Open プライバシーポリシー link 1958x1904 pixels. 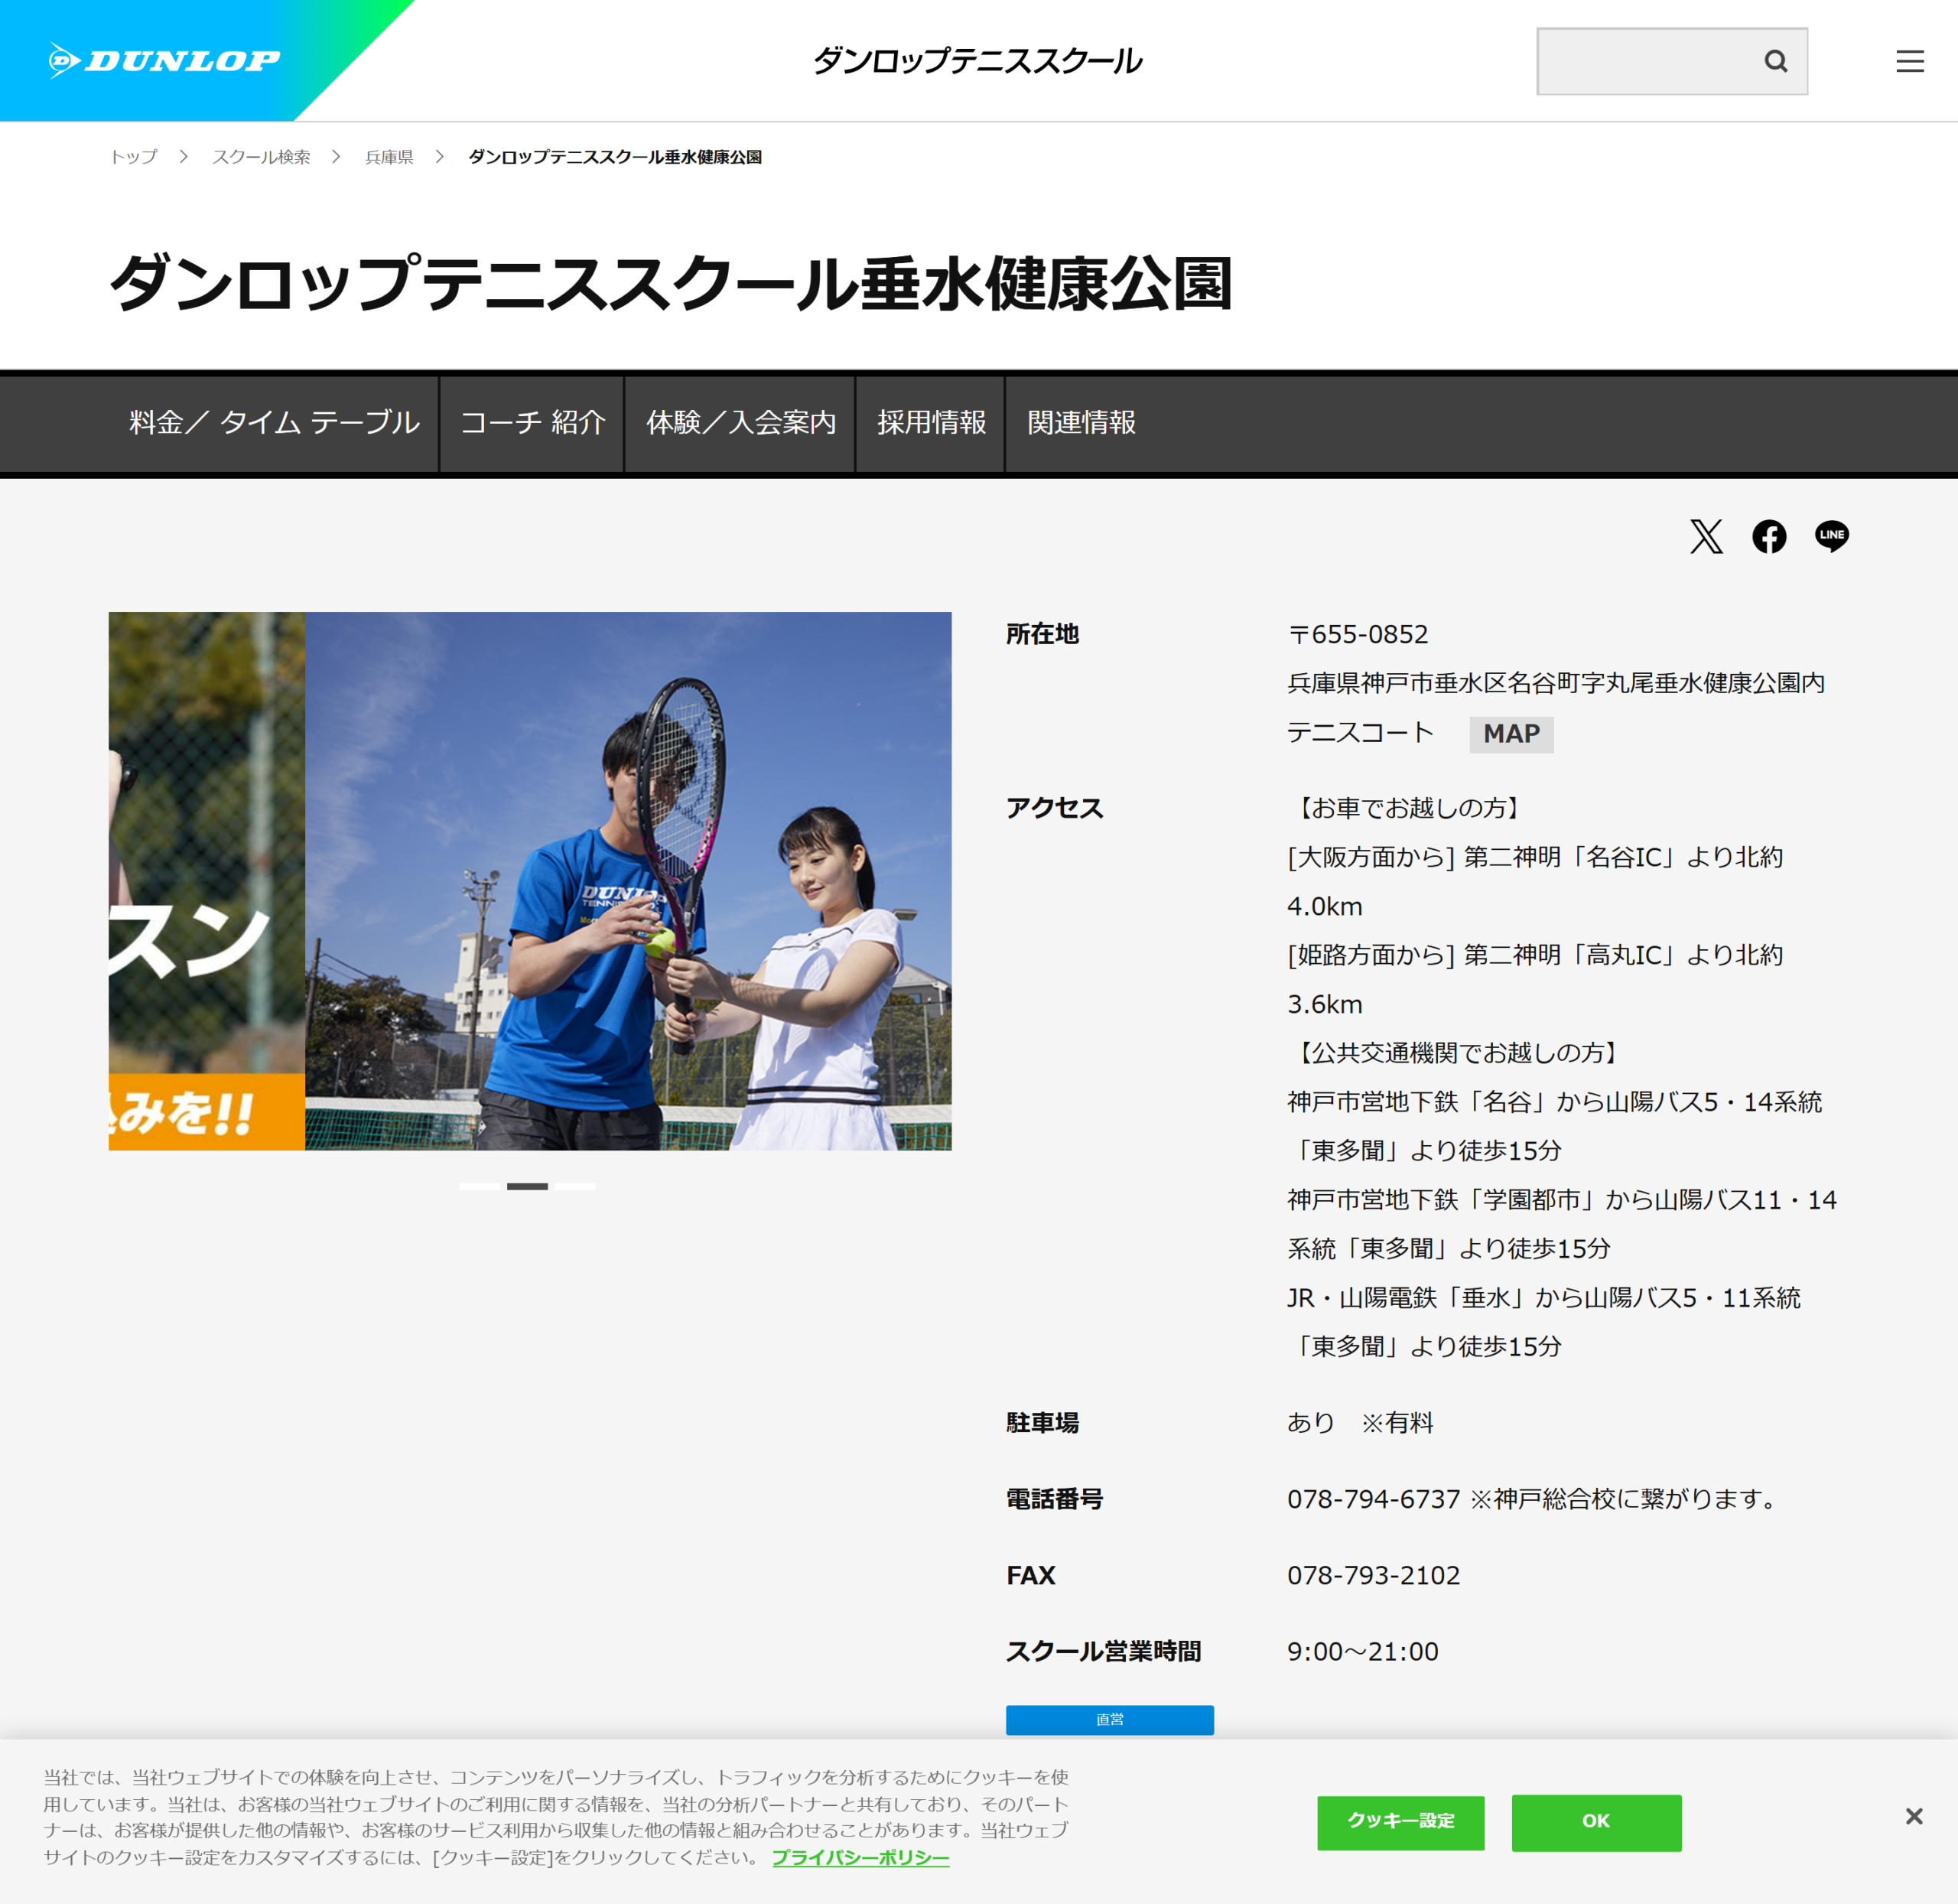860,1857
